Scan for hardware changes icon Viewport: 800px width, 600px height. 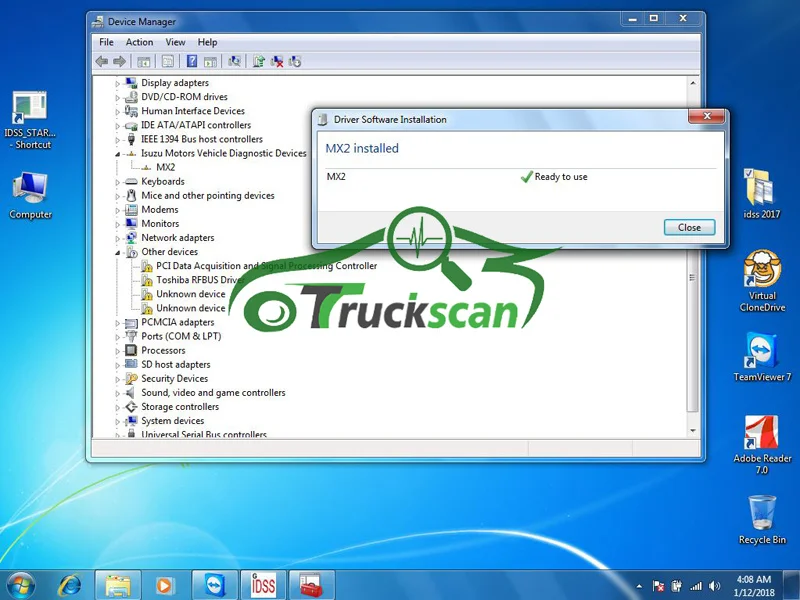pyautogui.click(x=234, y=62)
